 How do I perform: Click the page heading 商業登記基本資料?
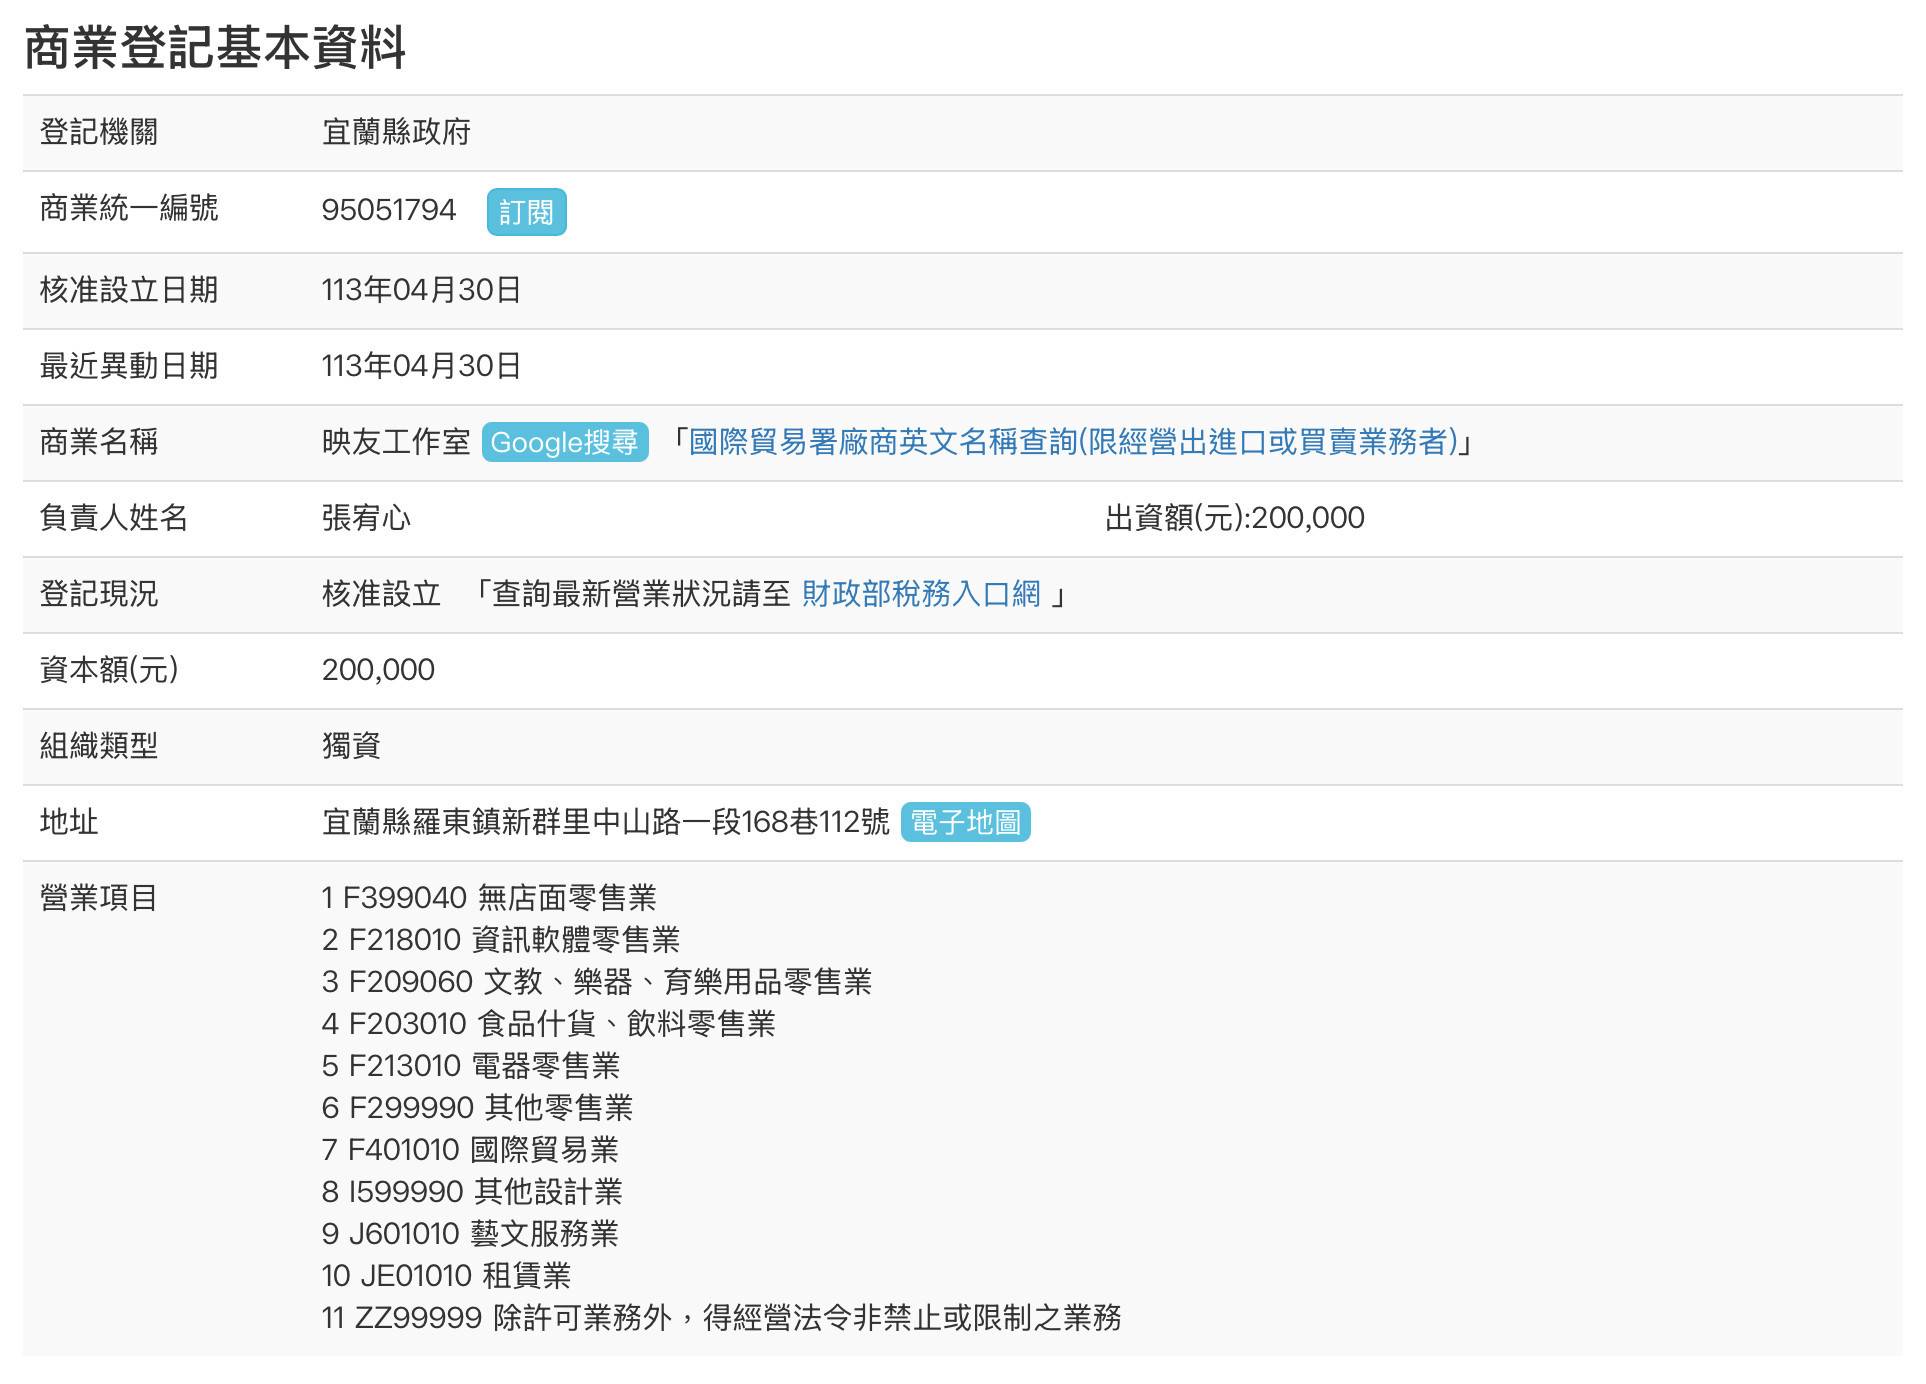[214, 48]
